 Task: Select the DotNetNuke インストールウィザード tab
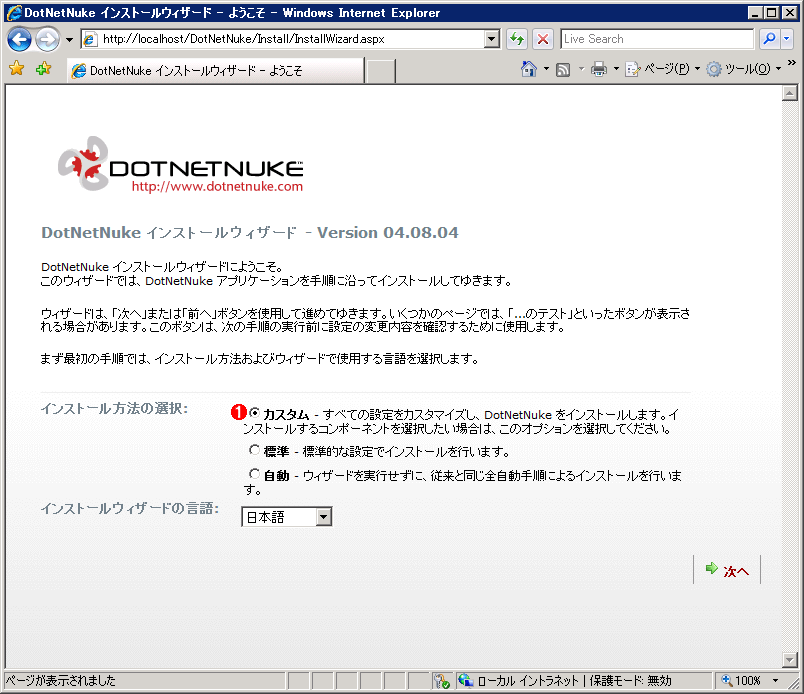point(215,70)
